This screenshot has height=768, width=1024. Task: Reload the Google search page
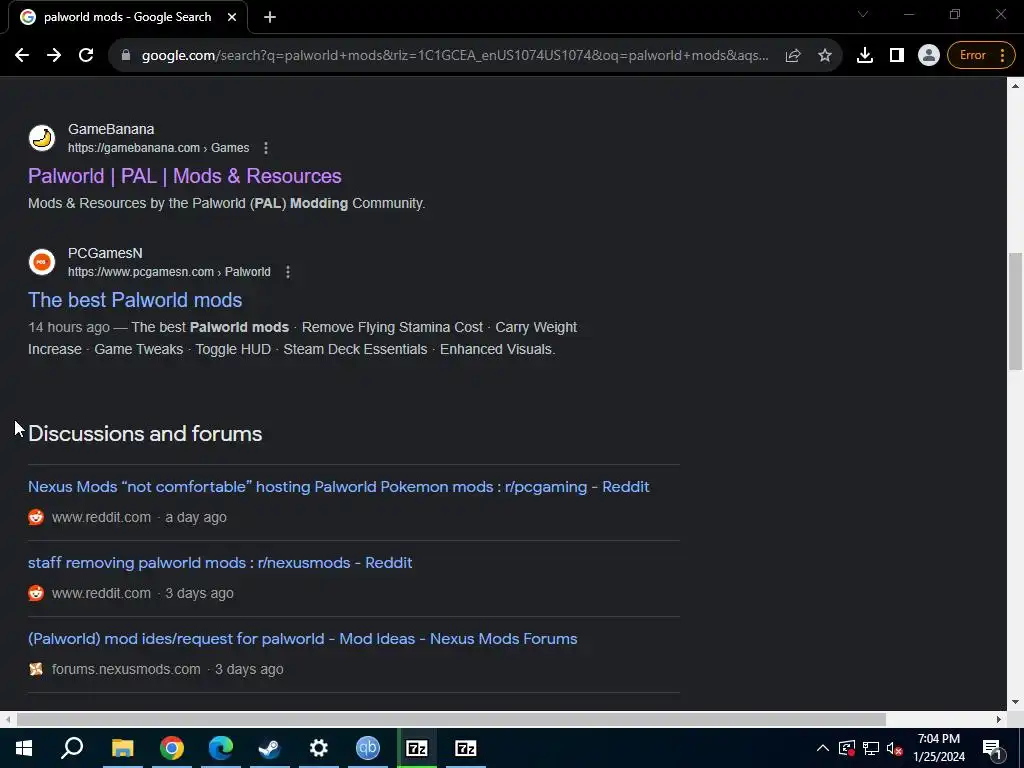(86, 56)
